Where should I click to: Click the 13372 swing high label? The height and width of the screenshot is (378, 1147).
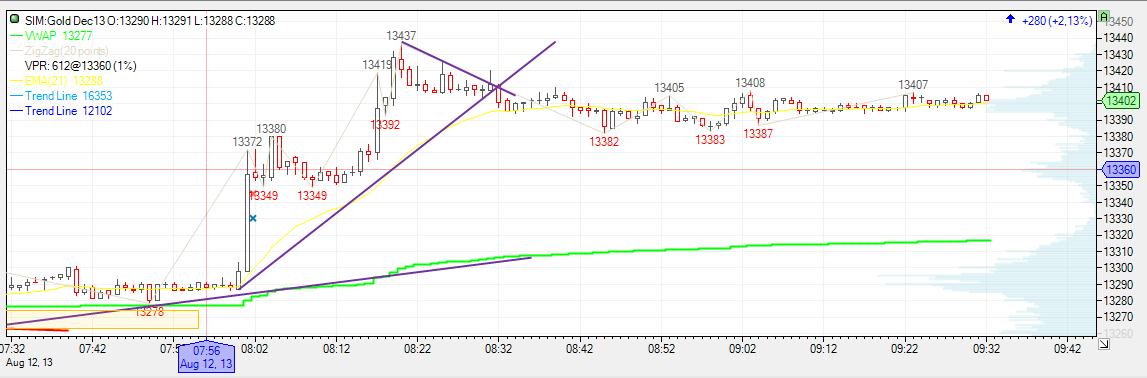click(247, 142)
